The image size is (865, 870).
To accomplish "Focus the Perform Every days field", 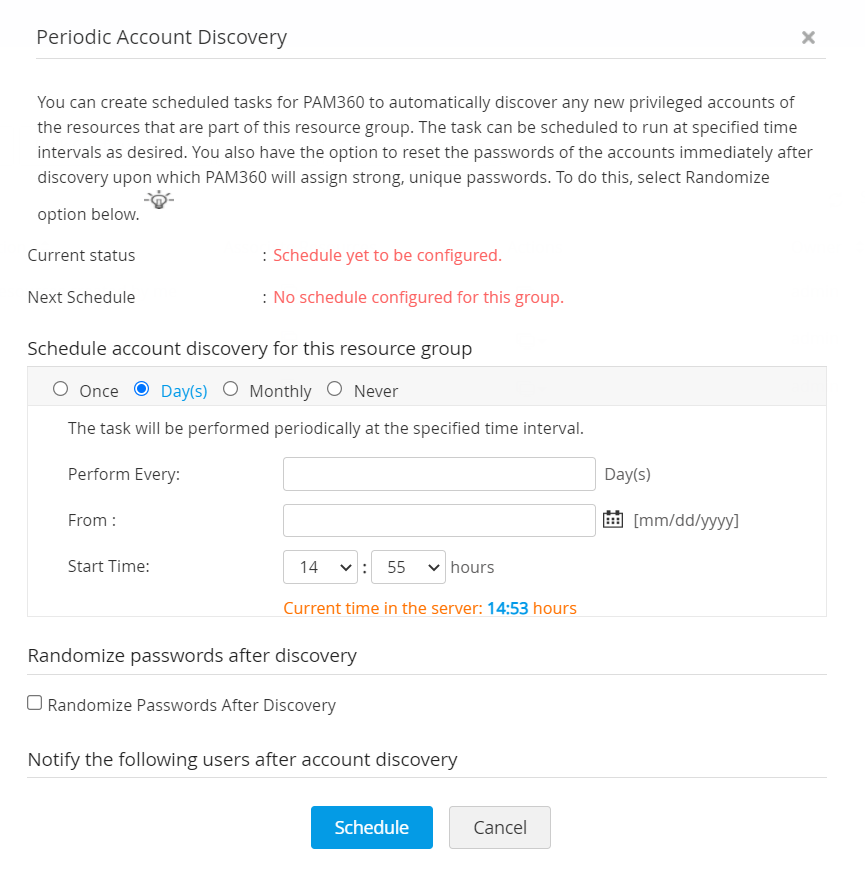I will (439, 474).
